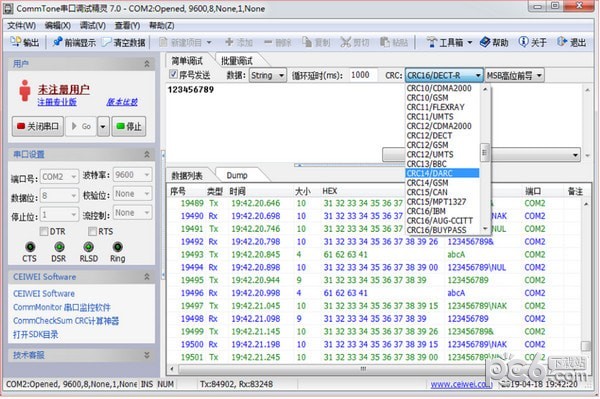Click the CRC list scrollbar thumb
Image resolution: width=600 pixels, height=399 pixels.
tap(485, 152)
